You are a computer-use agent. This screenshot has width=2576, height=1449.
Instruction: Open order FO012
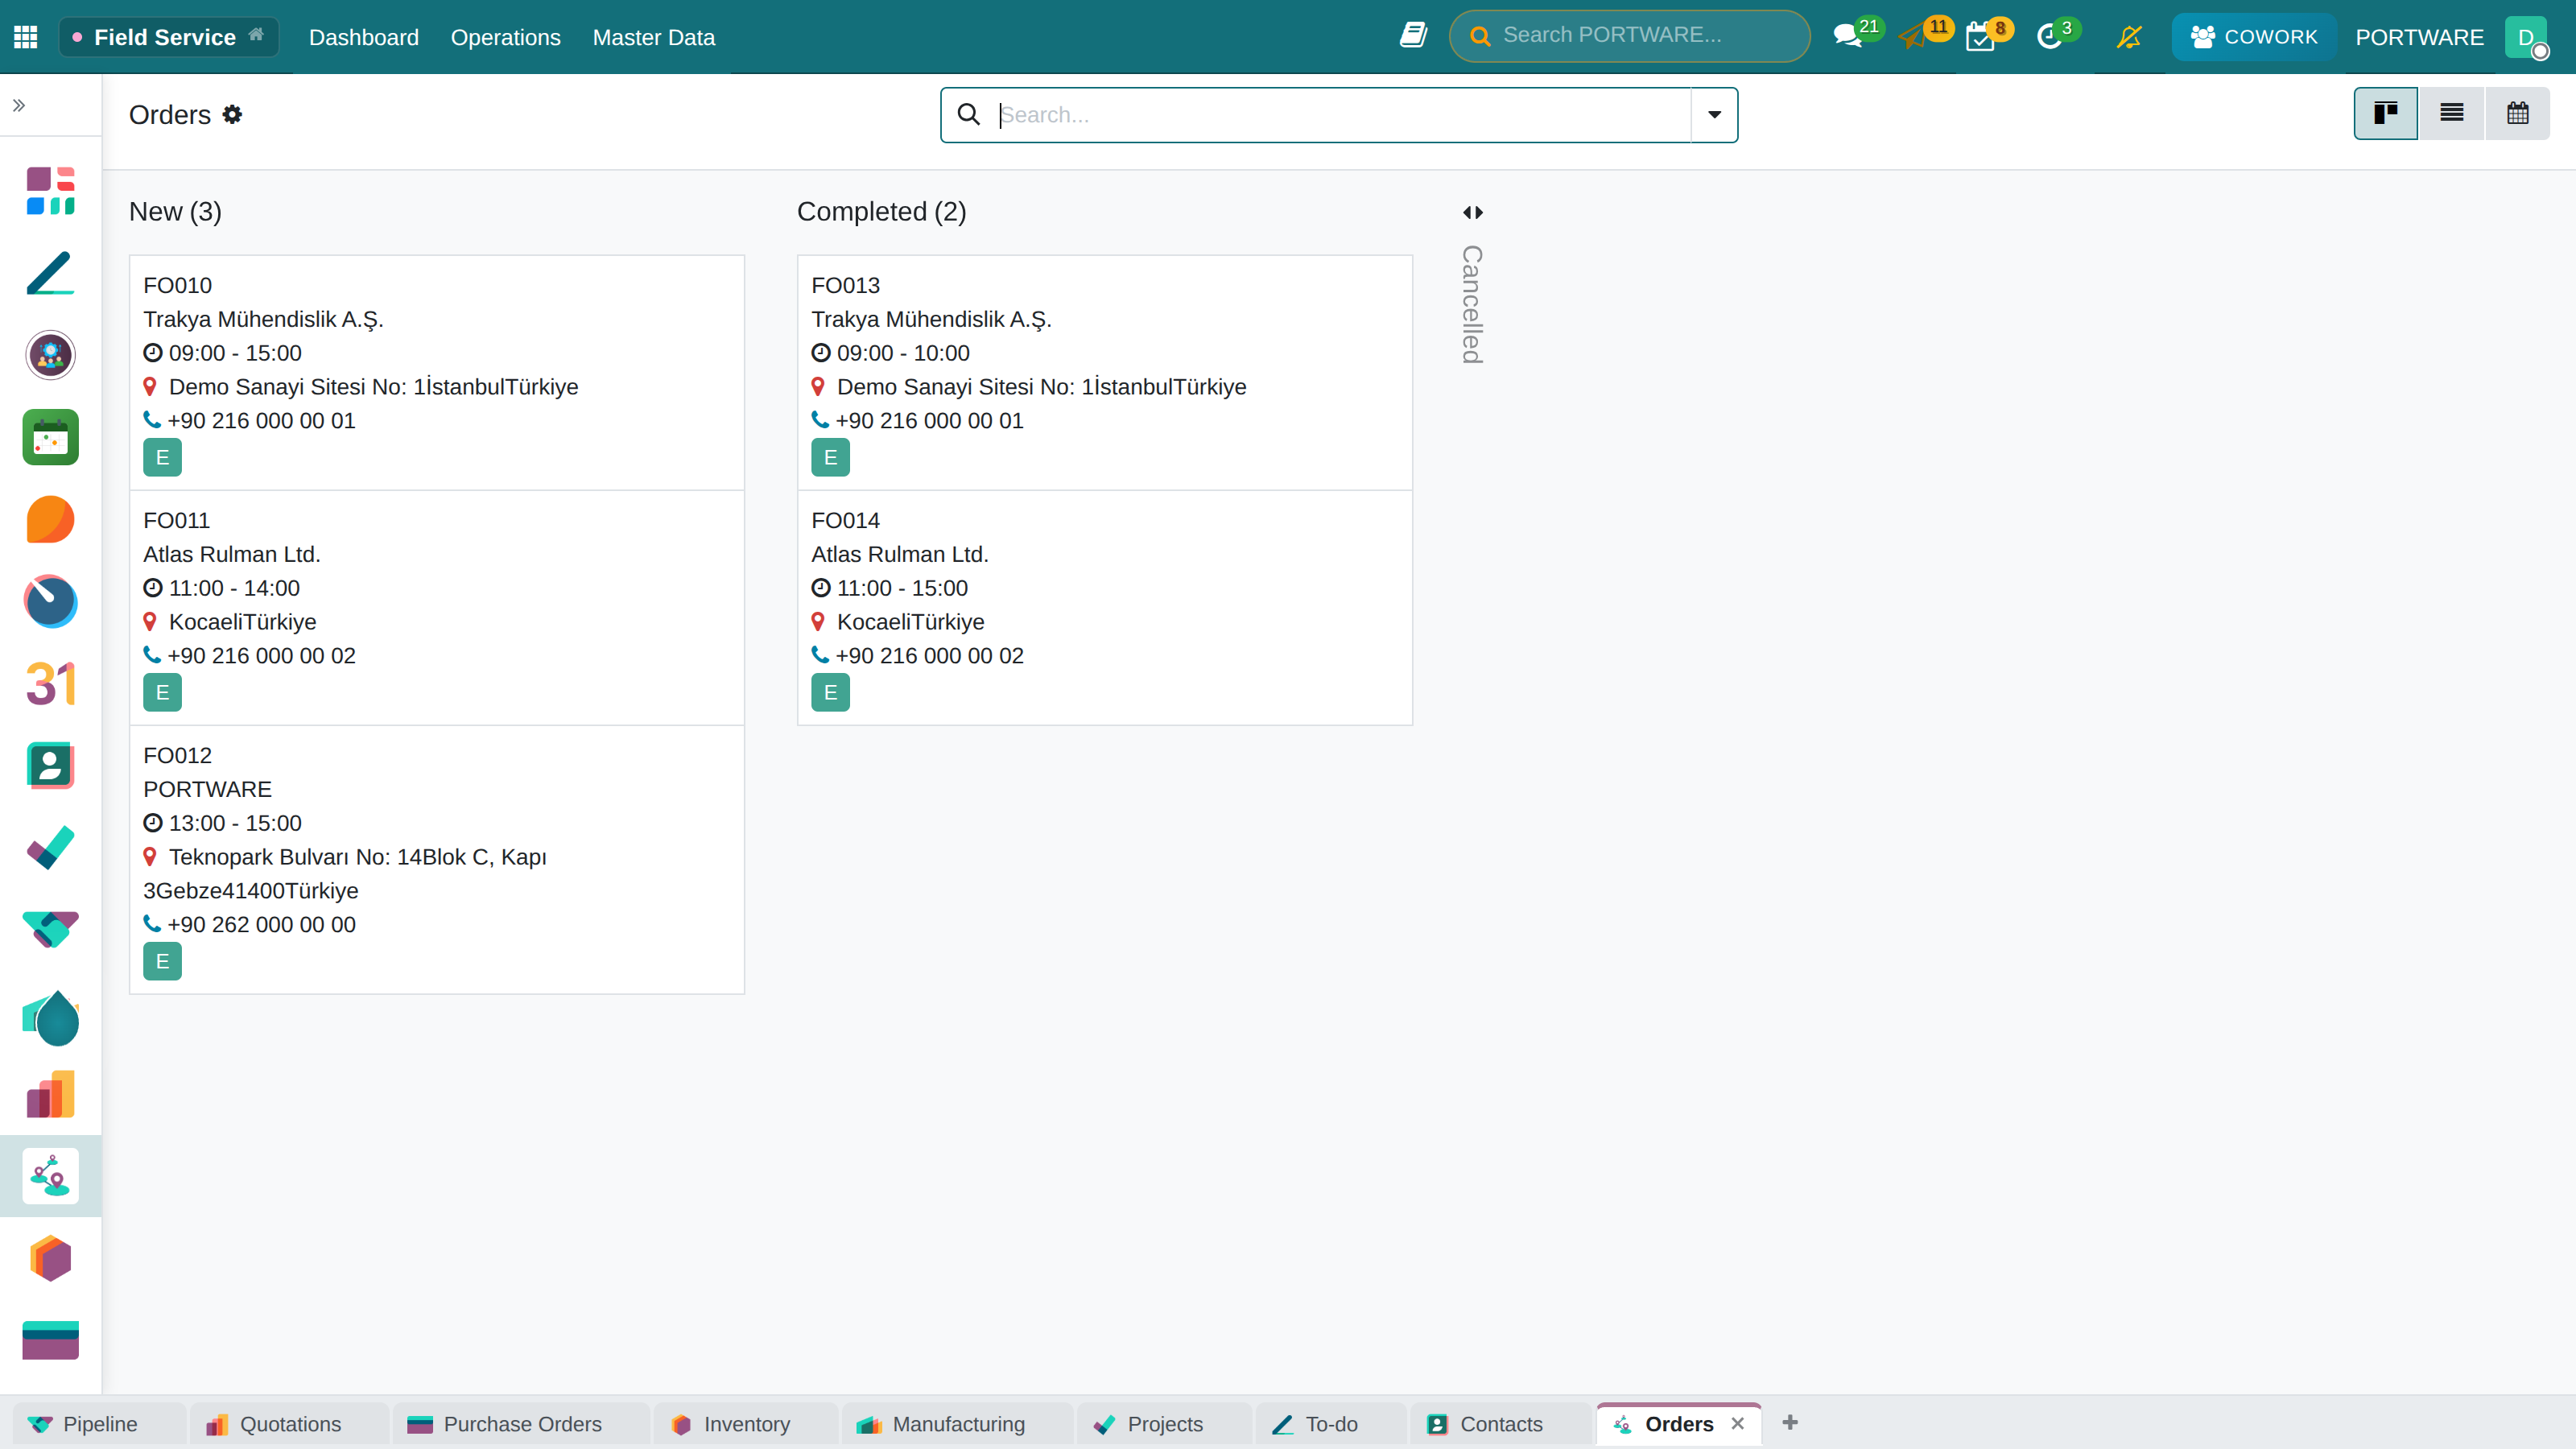coord(437,859)
